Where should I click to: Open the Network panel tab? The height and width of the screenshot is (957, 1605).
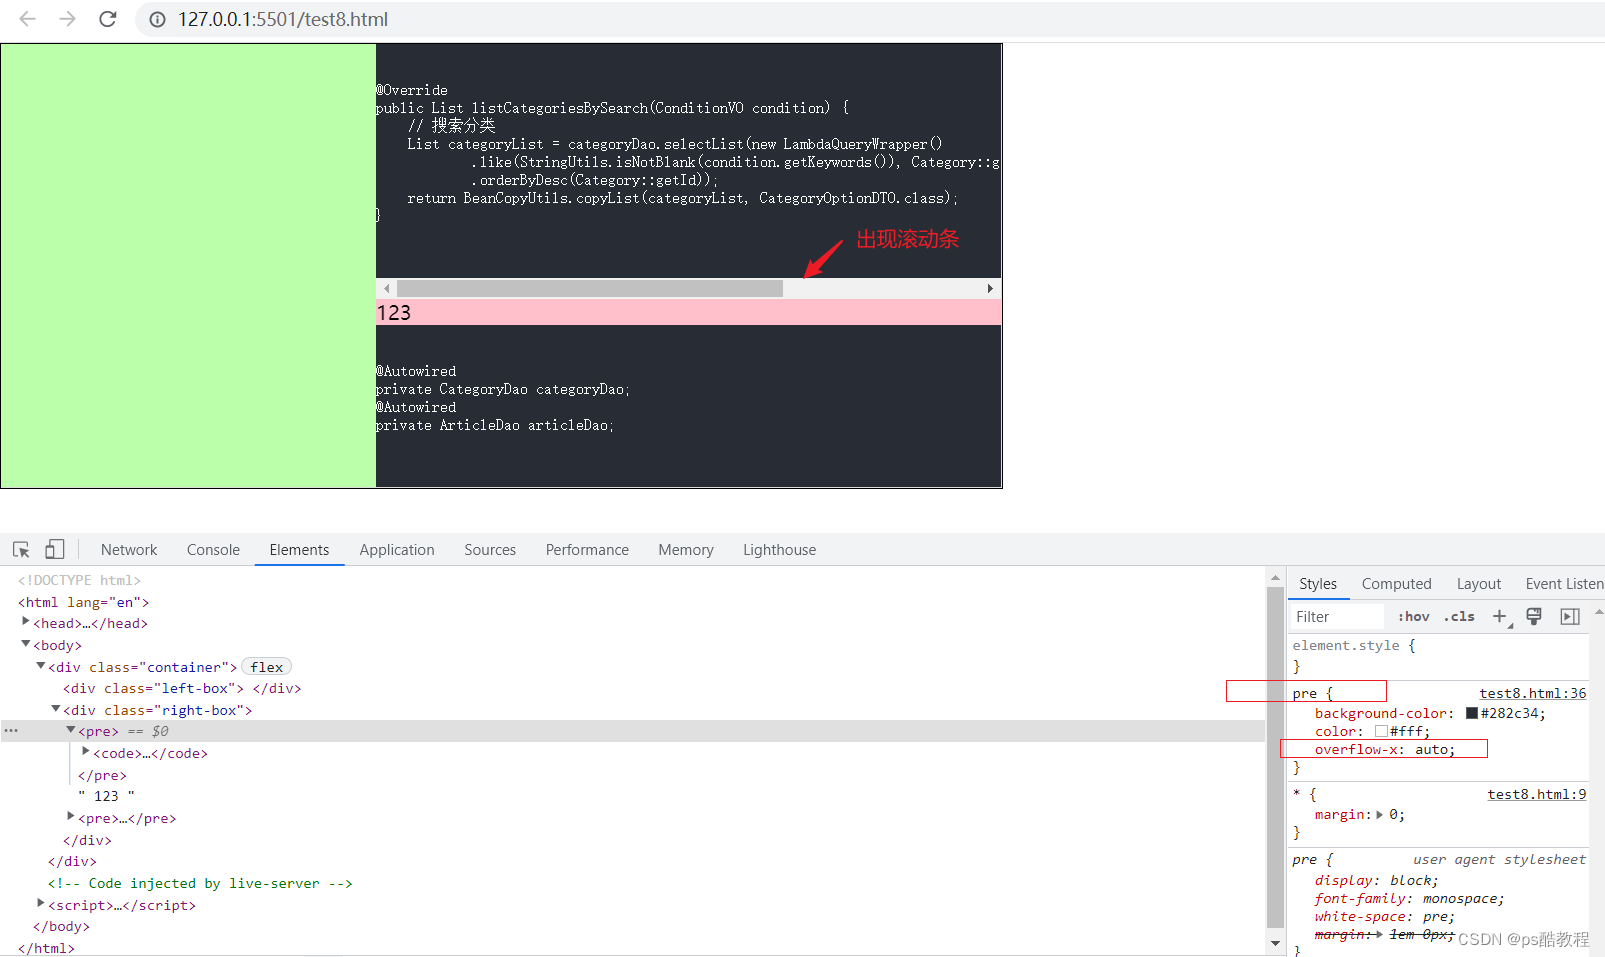(x=129, y=550)
